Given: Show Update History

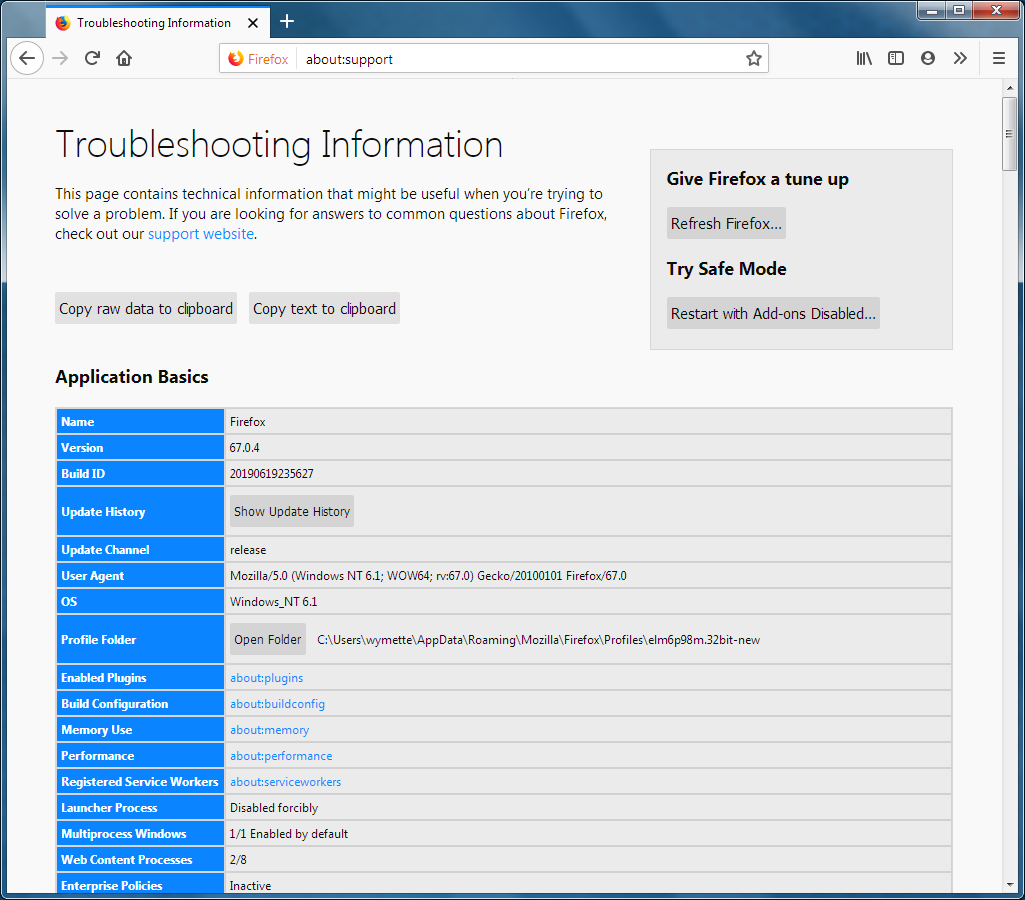Looking at the screenshot, I should click(292, 512).
